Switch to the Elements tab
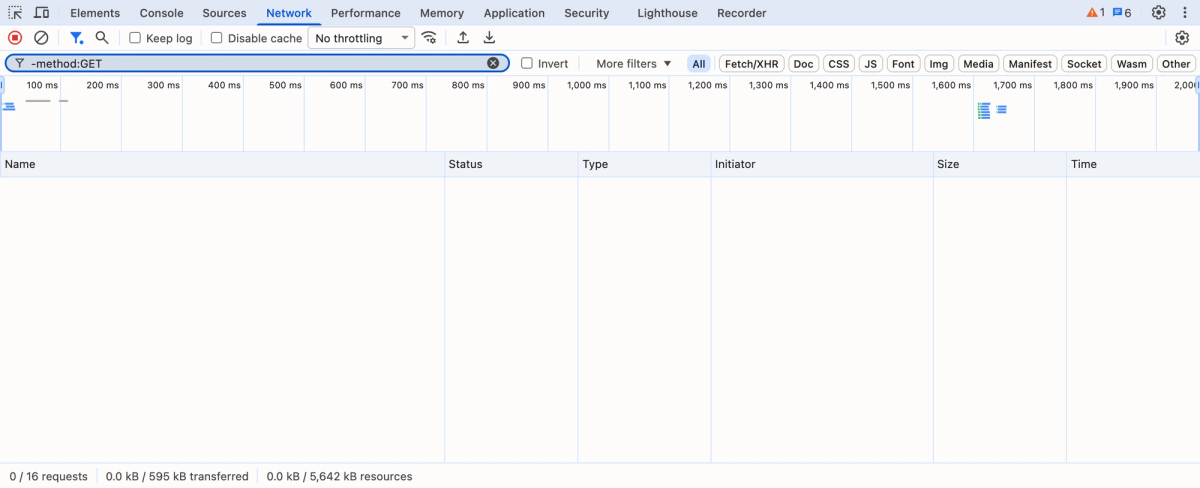The image size is (1200, 488). coord(95,13)
